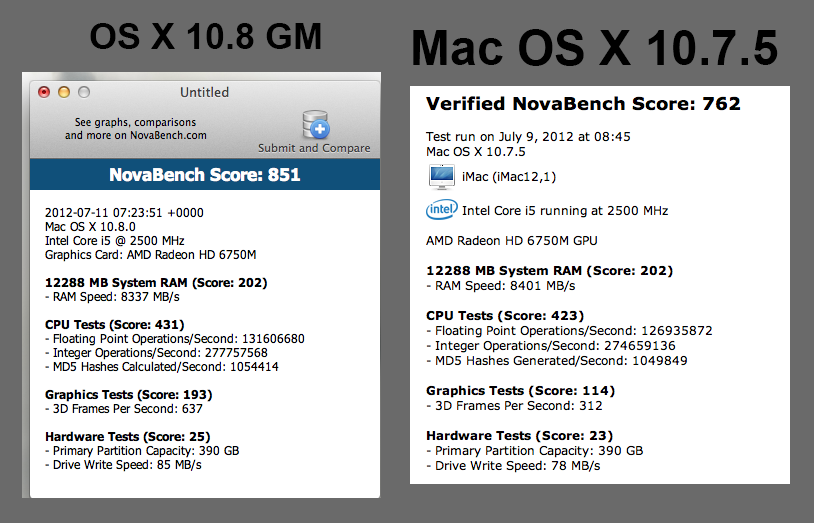Click Drive Write Speed: 78 MB/s line
The width and height of the screenshot is (814, 523).
click(x=513, y=466)
